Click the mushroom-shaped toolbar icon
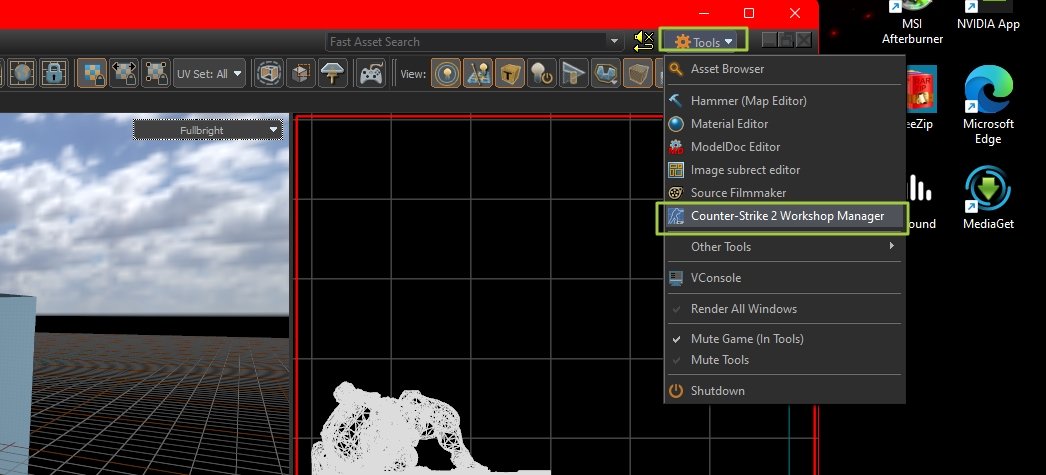Screen dimensions: 1046x475 click(x=332, y=74)
